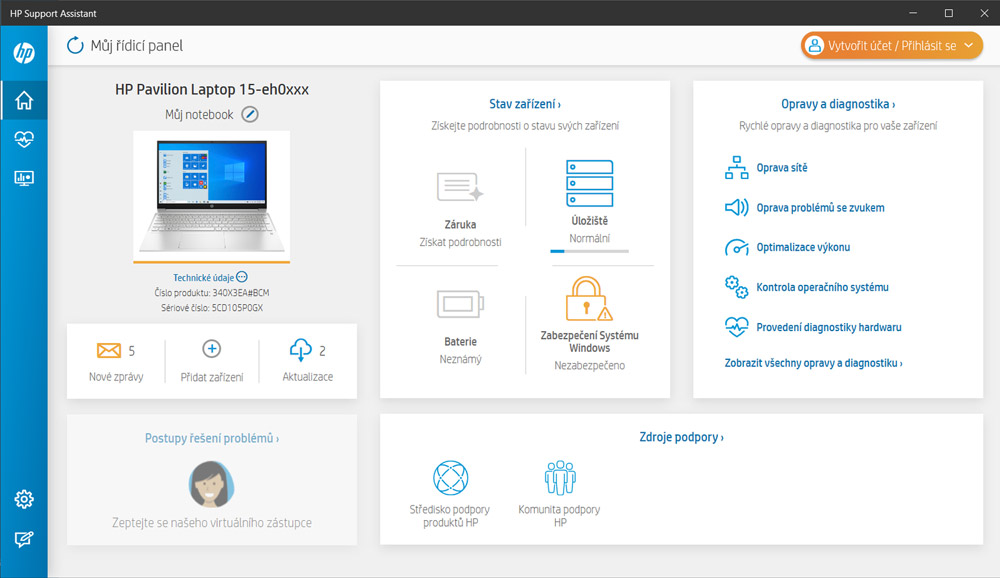Open Komunita podpory HP people icon
Viewport: 1000px width, 578px height.
tap(560, 478)
